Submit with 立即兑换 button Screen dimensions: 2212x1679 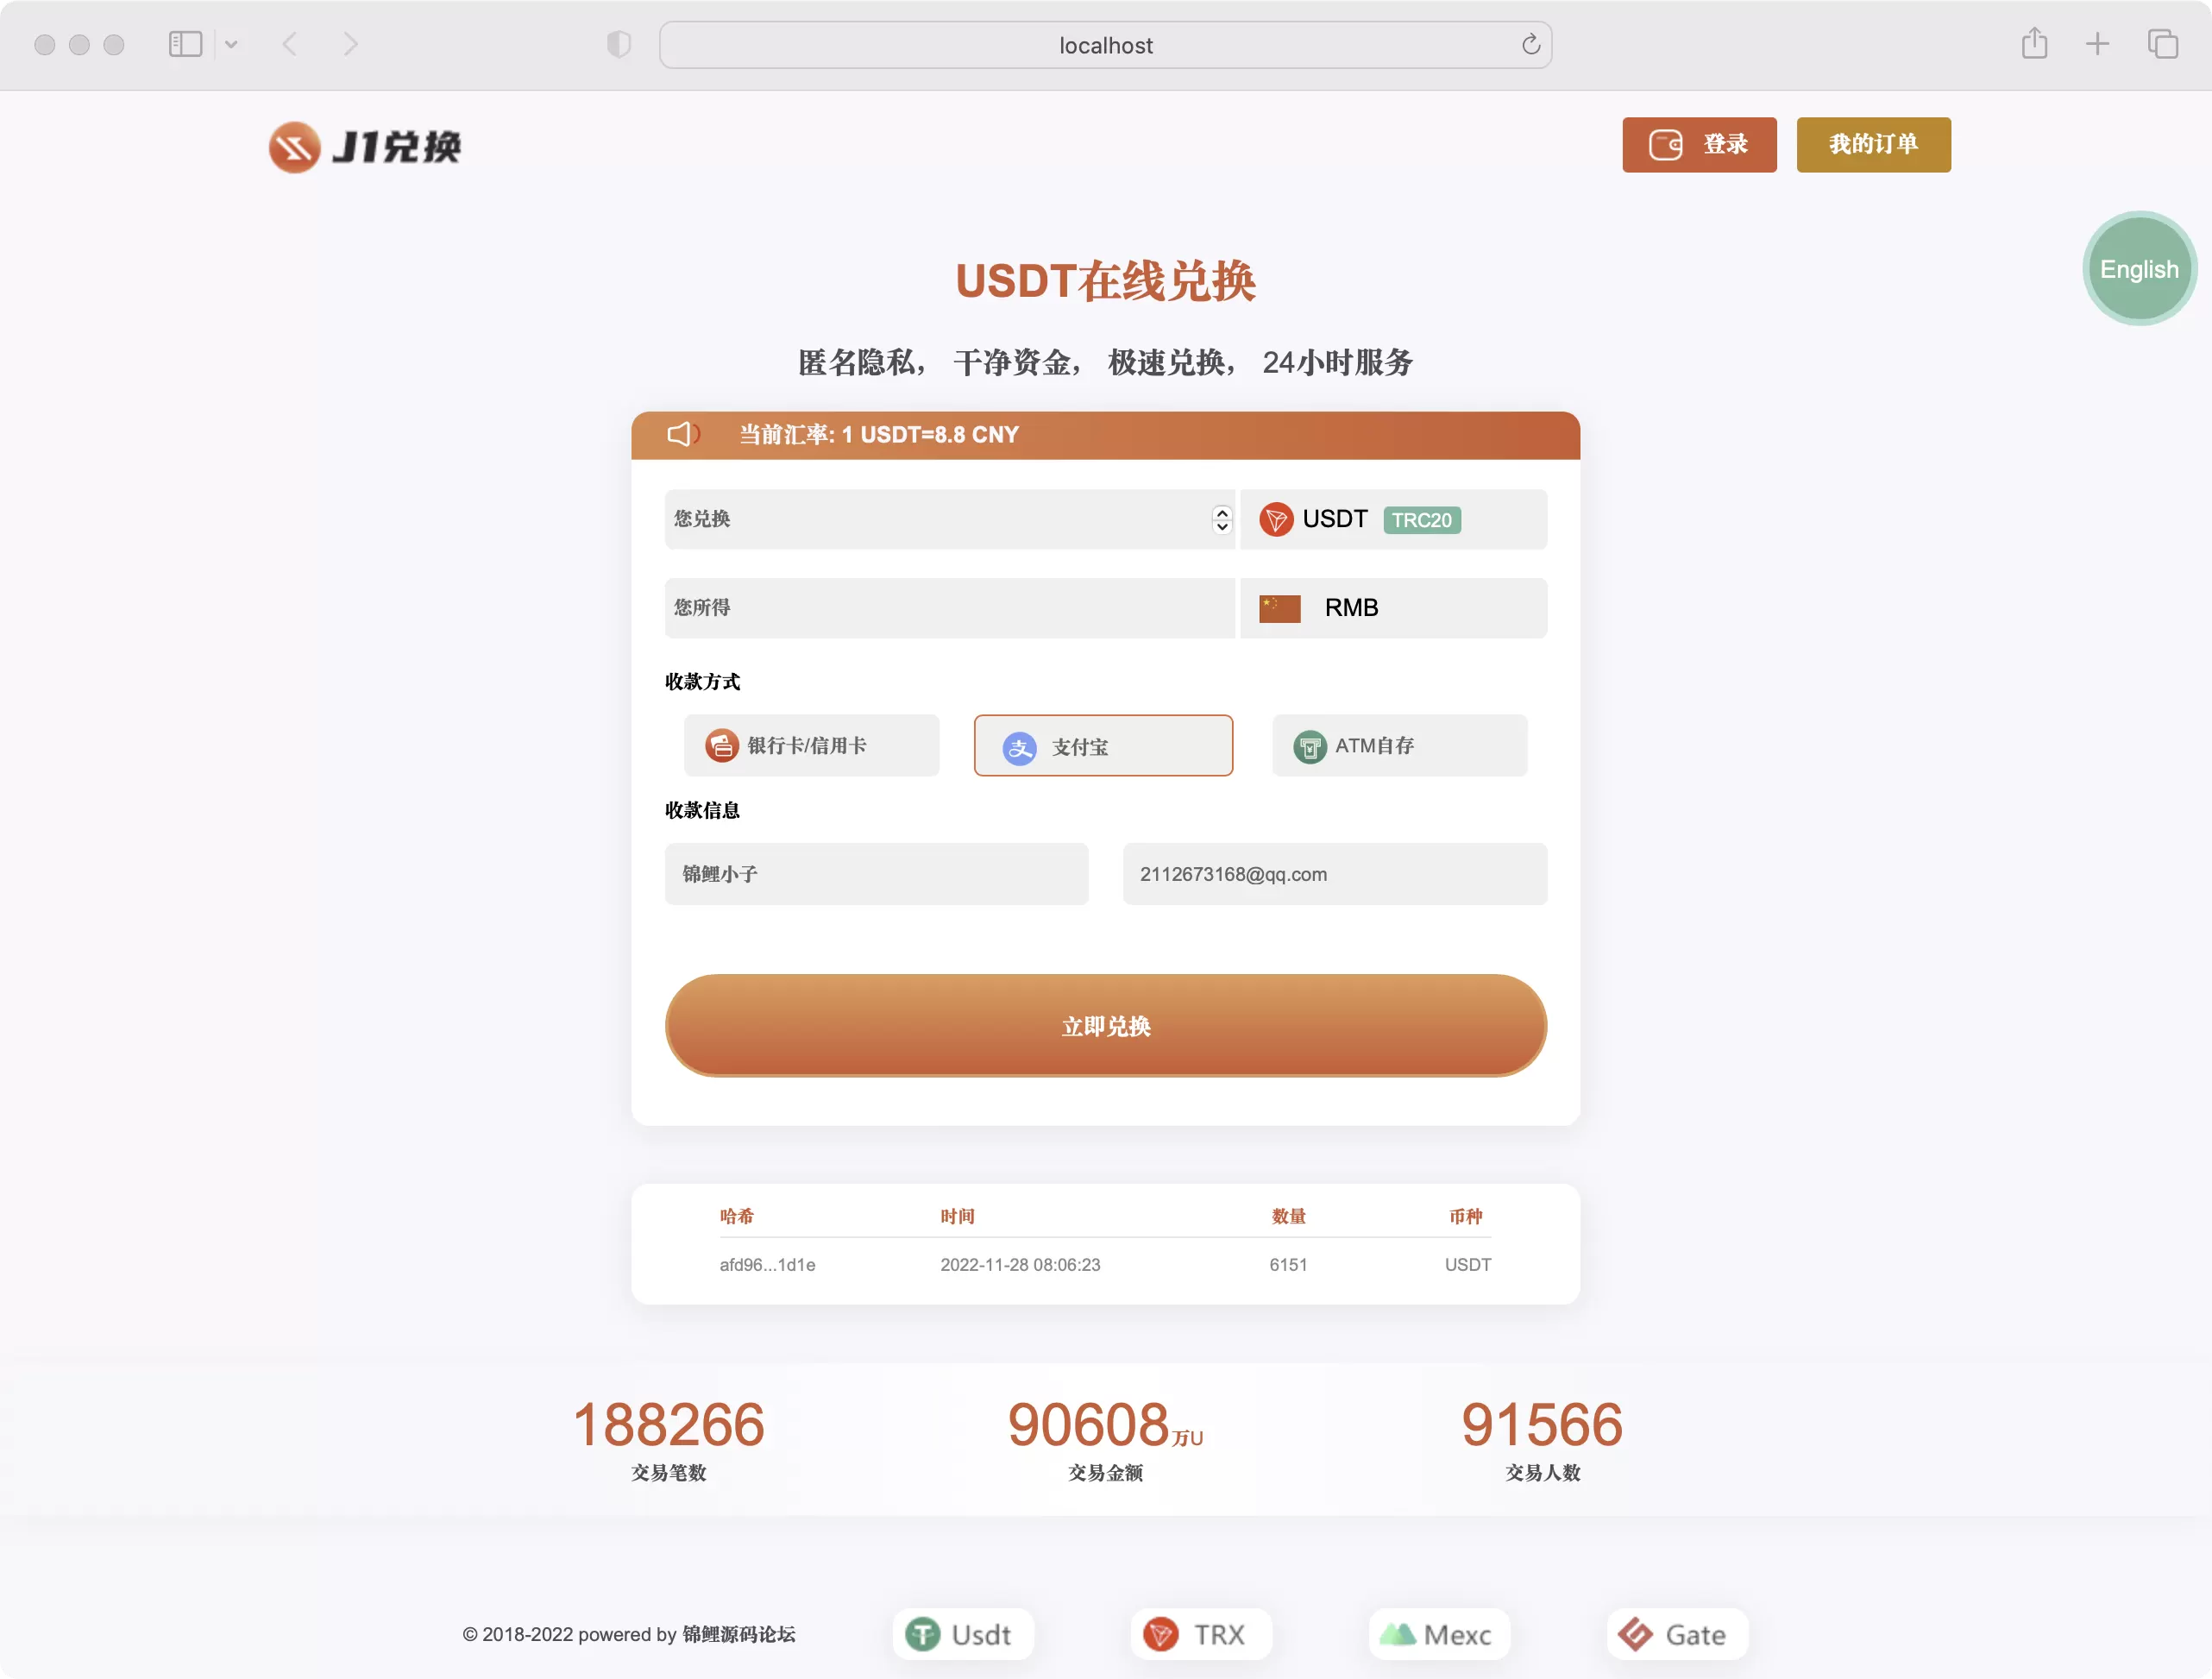click(1105, 1026)
